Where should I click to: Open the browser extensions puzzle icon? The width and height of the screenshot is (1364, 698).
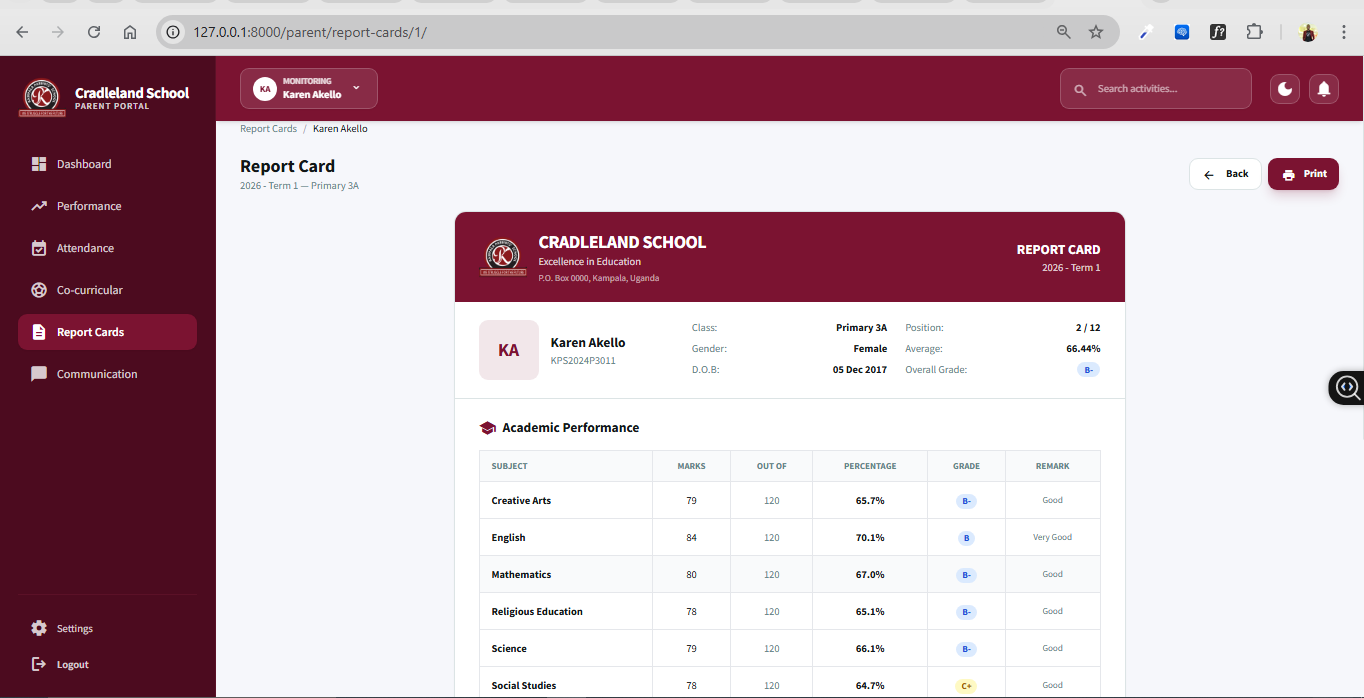[x=1254, y=32]
